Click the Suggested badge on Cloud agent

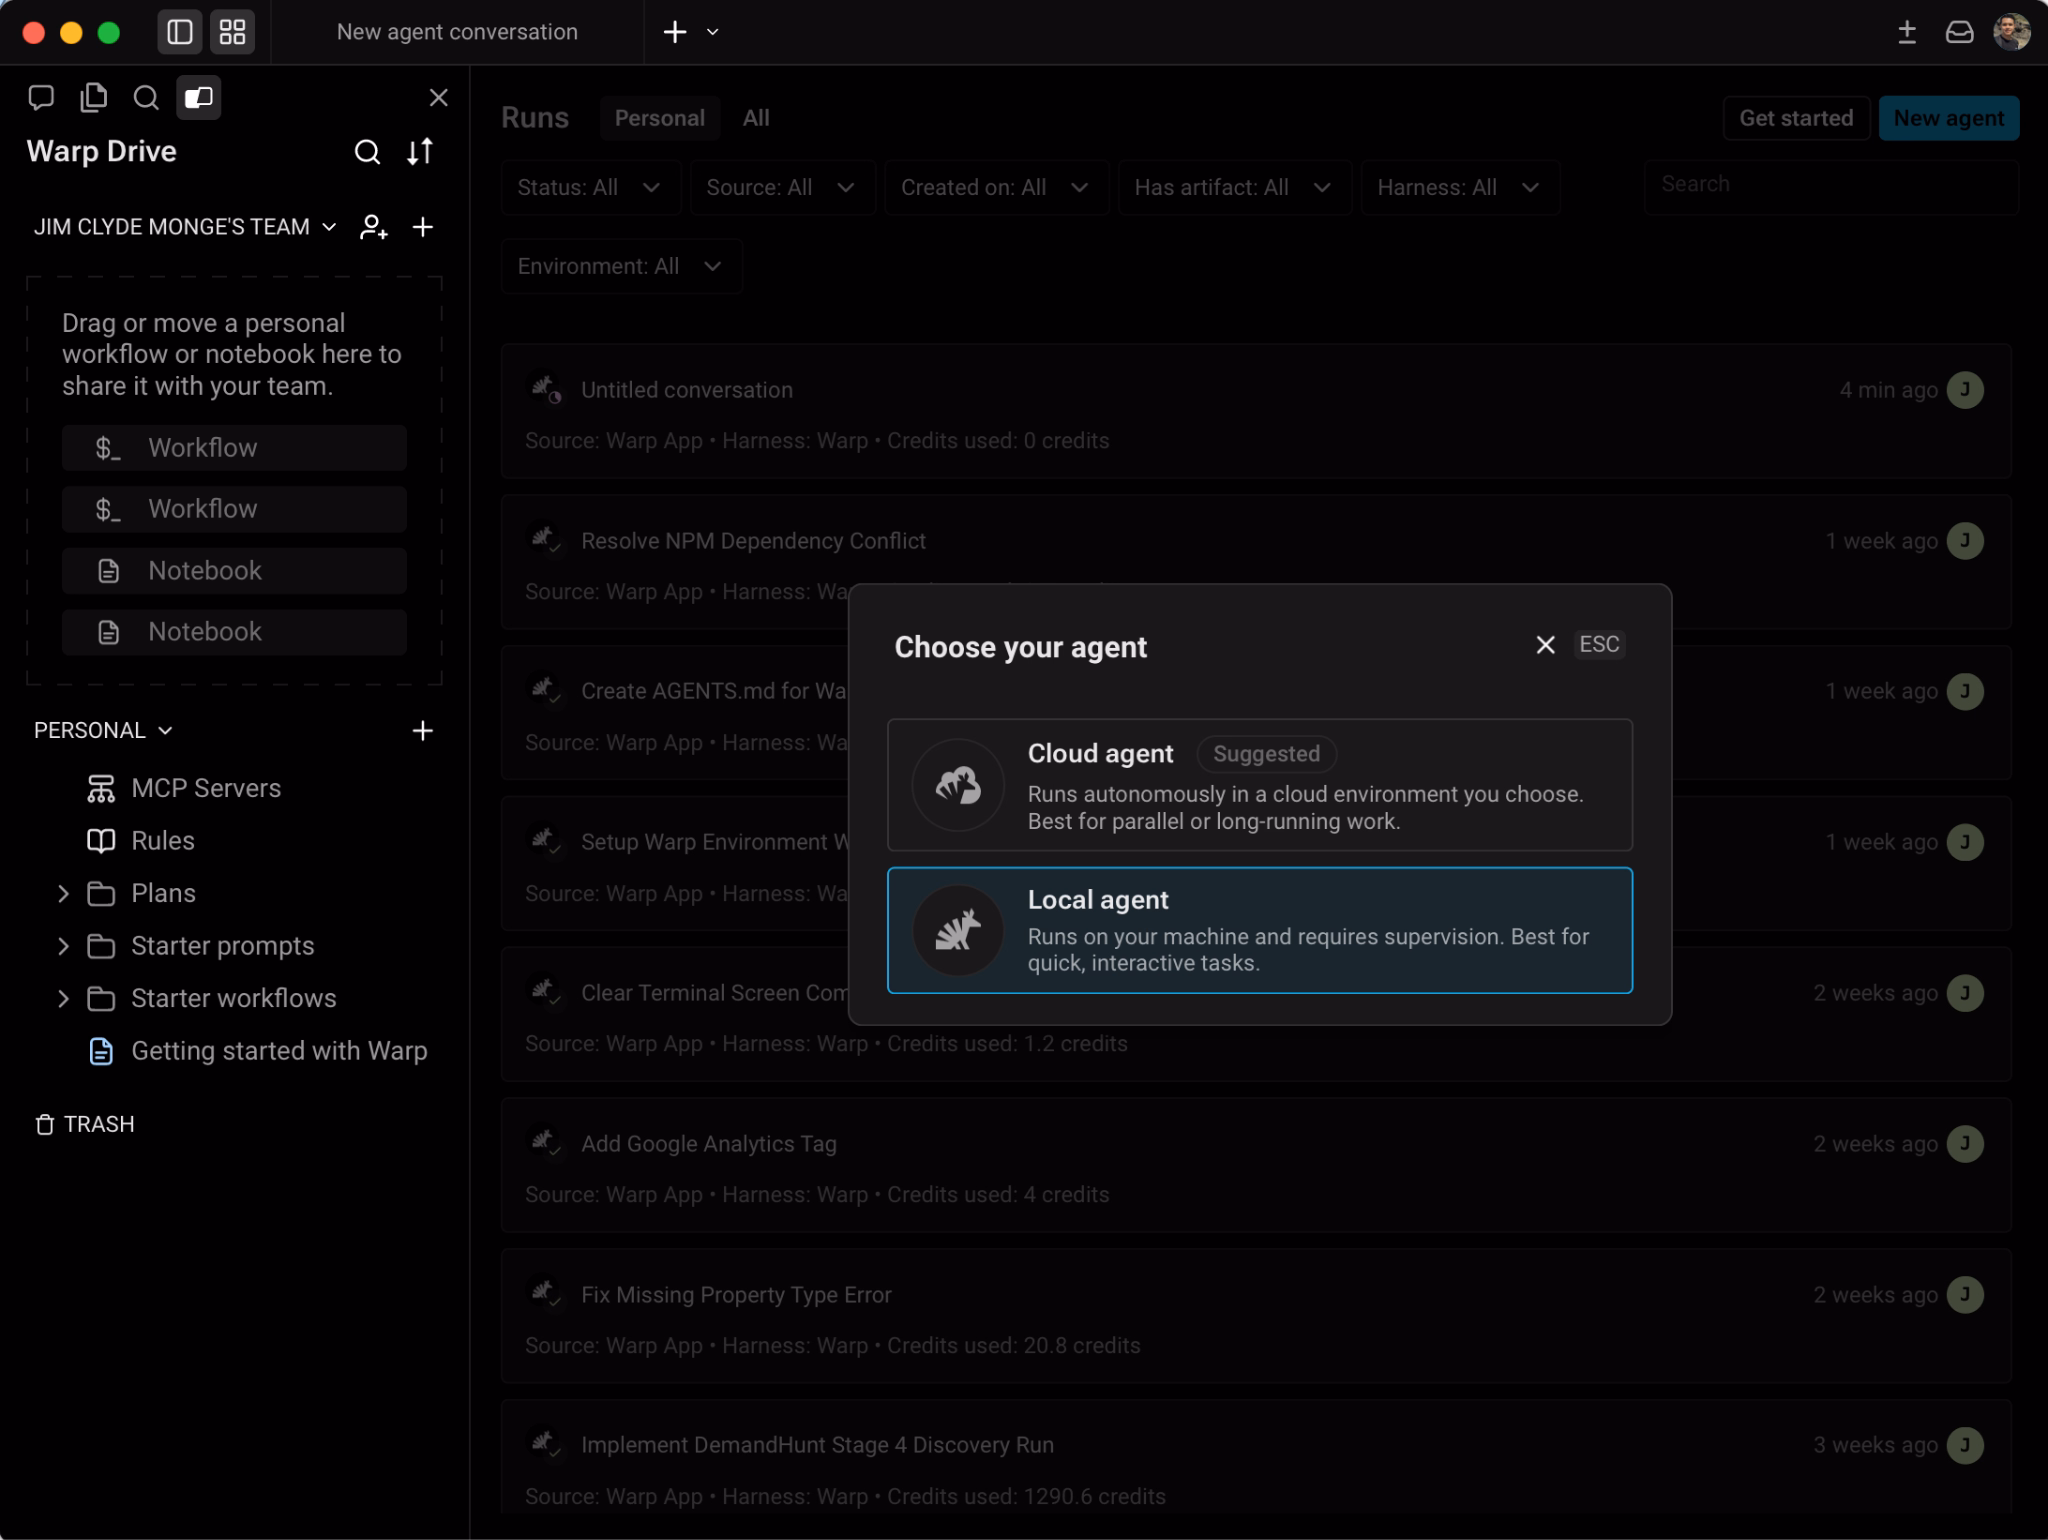coord(1266,754)
